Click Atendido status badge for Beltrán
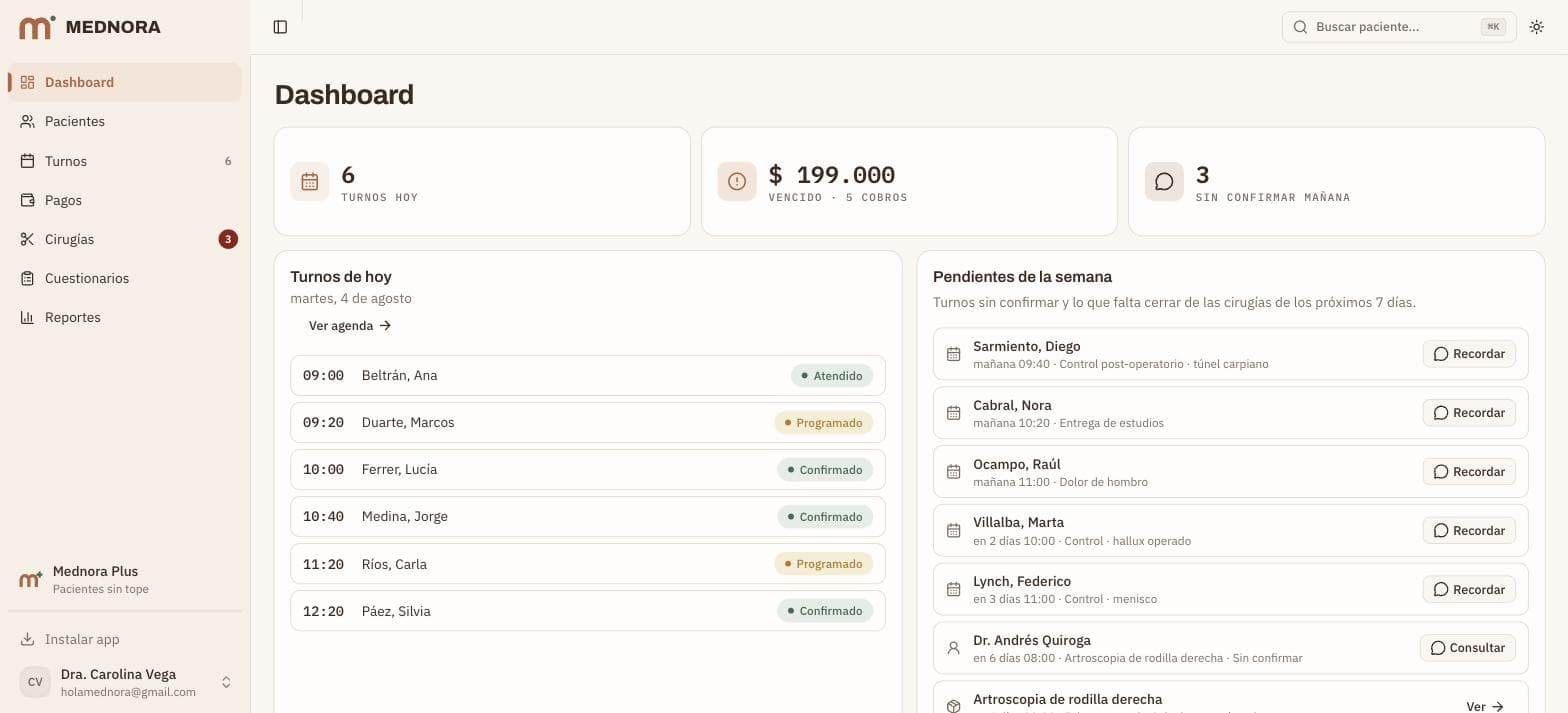This screenshot has height=713, width=1568. tap(832, 376)
